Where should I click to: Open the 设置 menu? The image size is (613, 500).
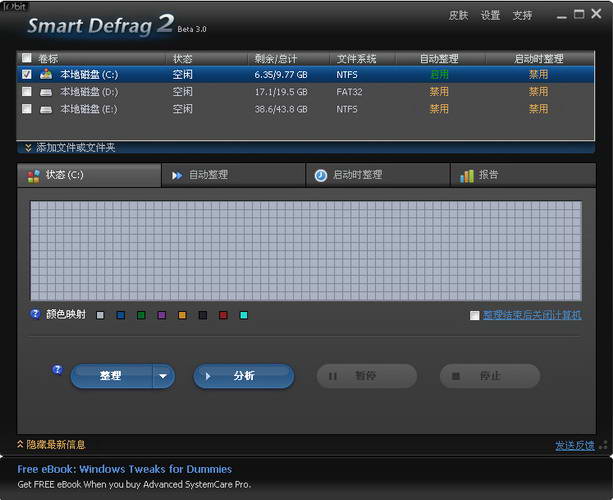click(490, 16)
